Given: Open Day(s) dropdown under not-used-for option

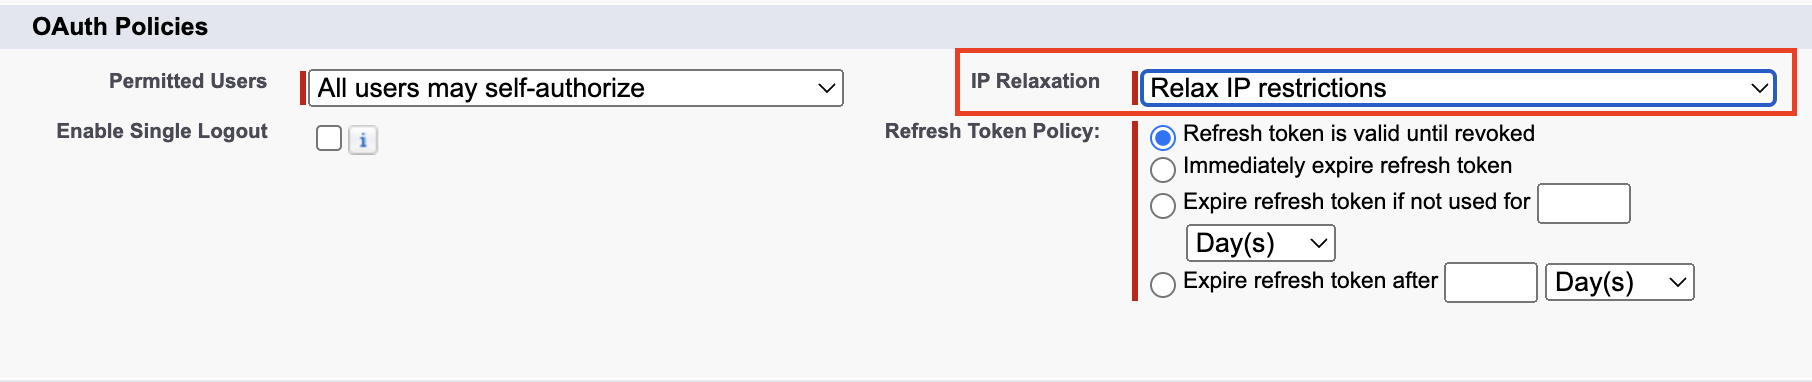Looking at the screenshot, I should [1260, 243].
